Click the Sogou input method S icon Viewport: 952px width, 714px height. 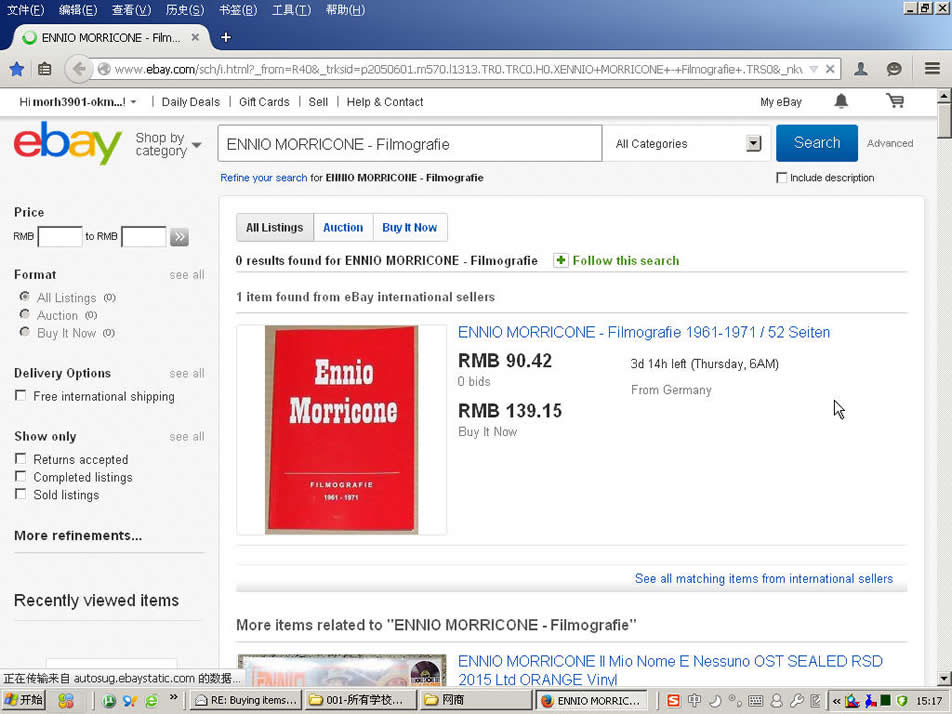673,701
